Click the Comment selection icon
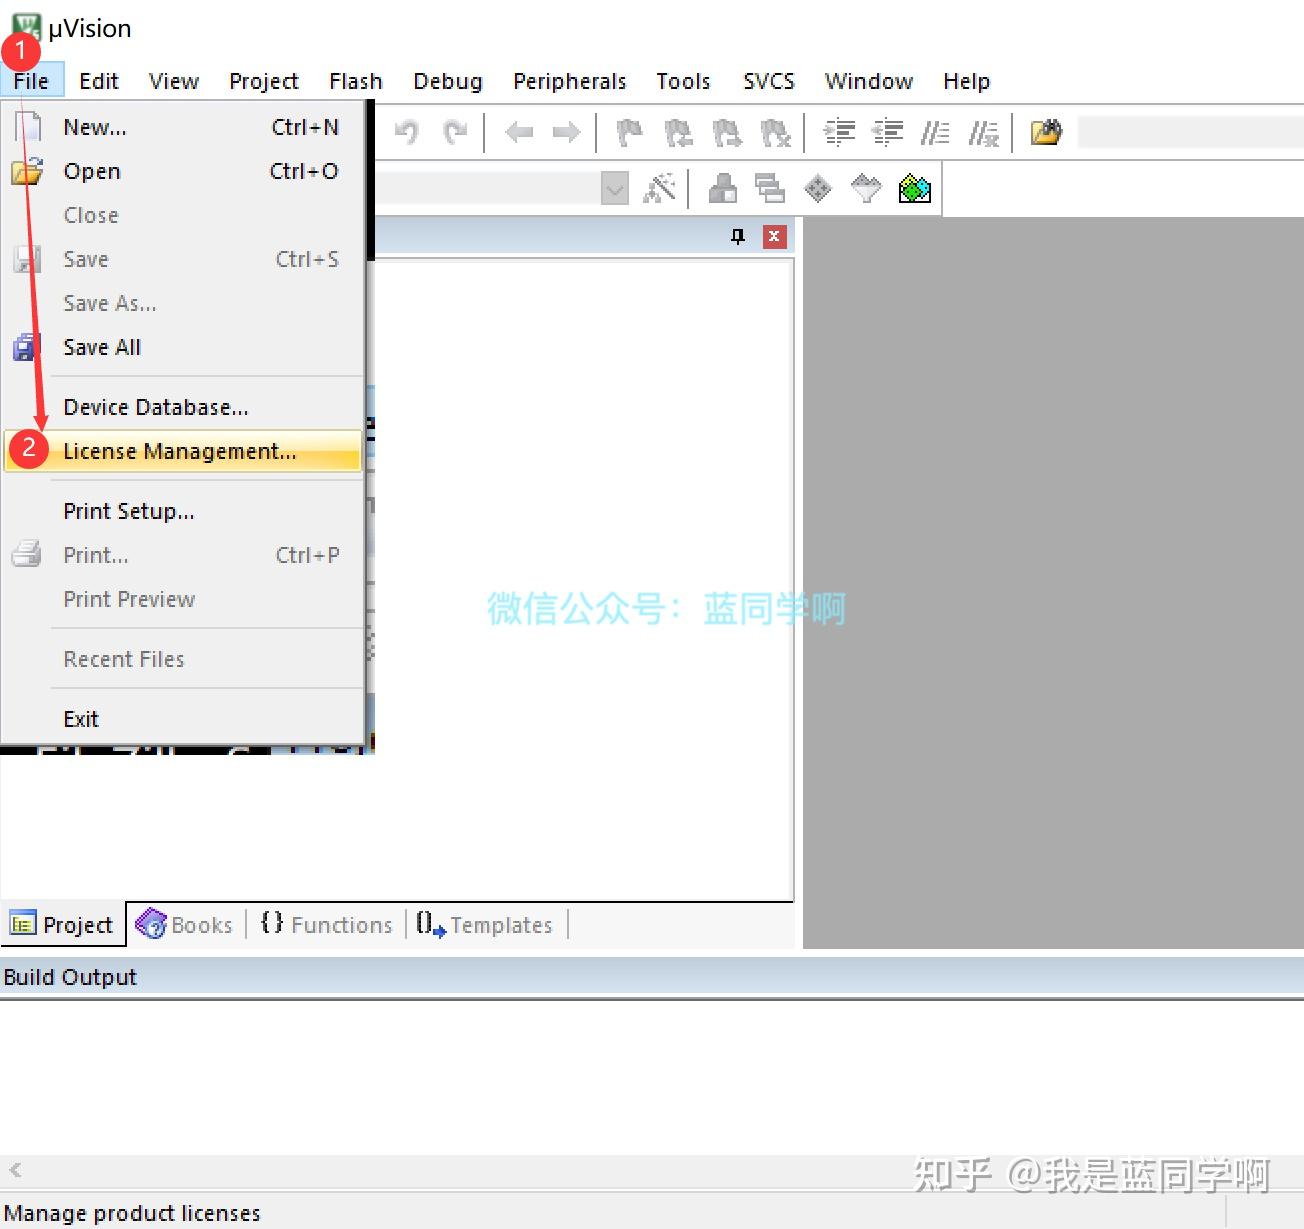1304x1229 pixels. 935,132
